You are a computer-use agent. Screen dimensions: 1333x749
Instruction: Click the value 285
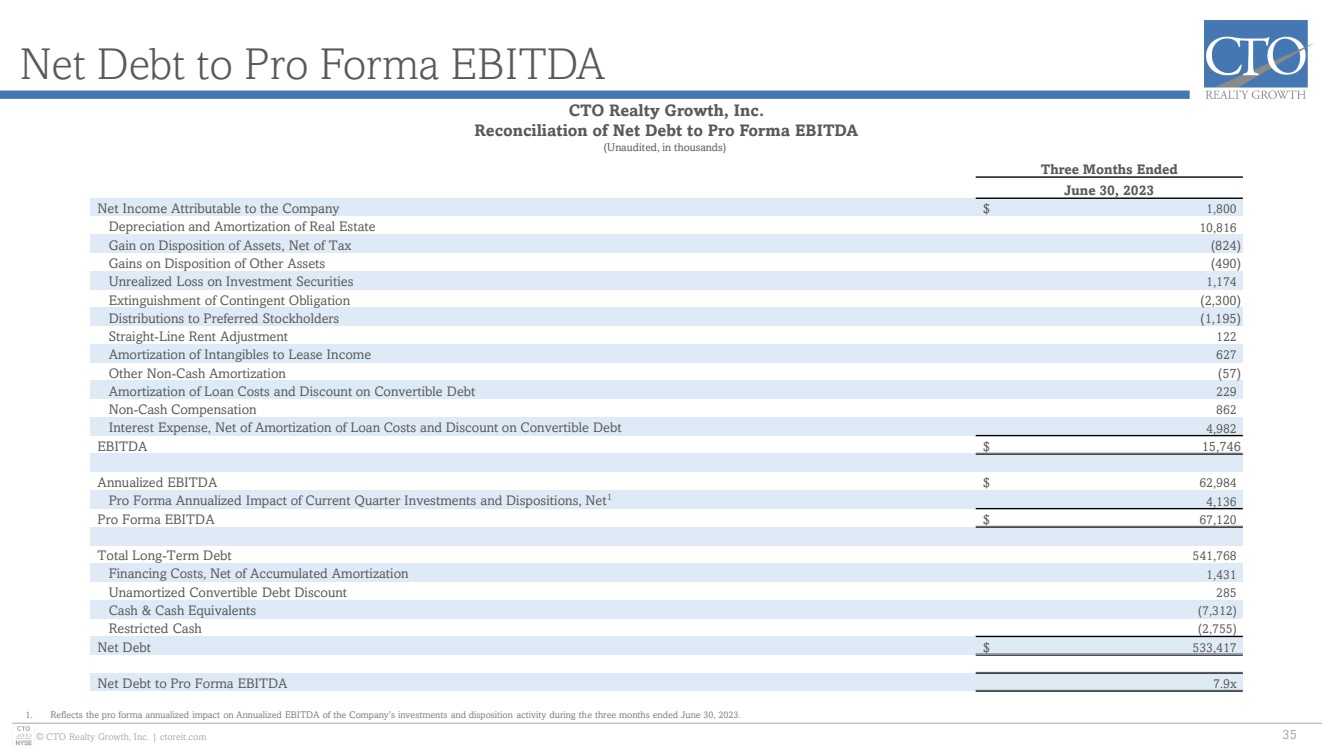tap(1226, 593)
